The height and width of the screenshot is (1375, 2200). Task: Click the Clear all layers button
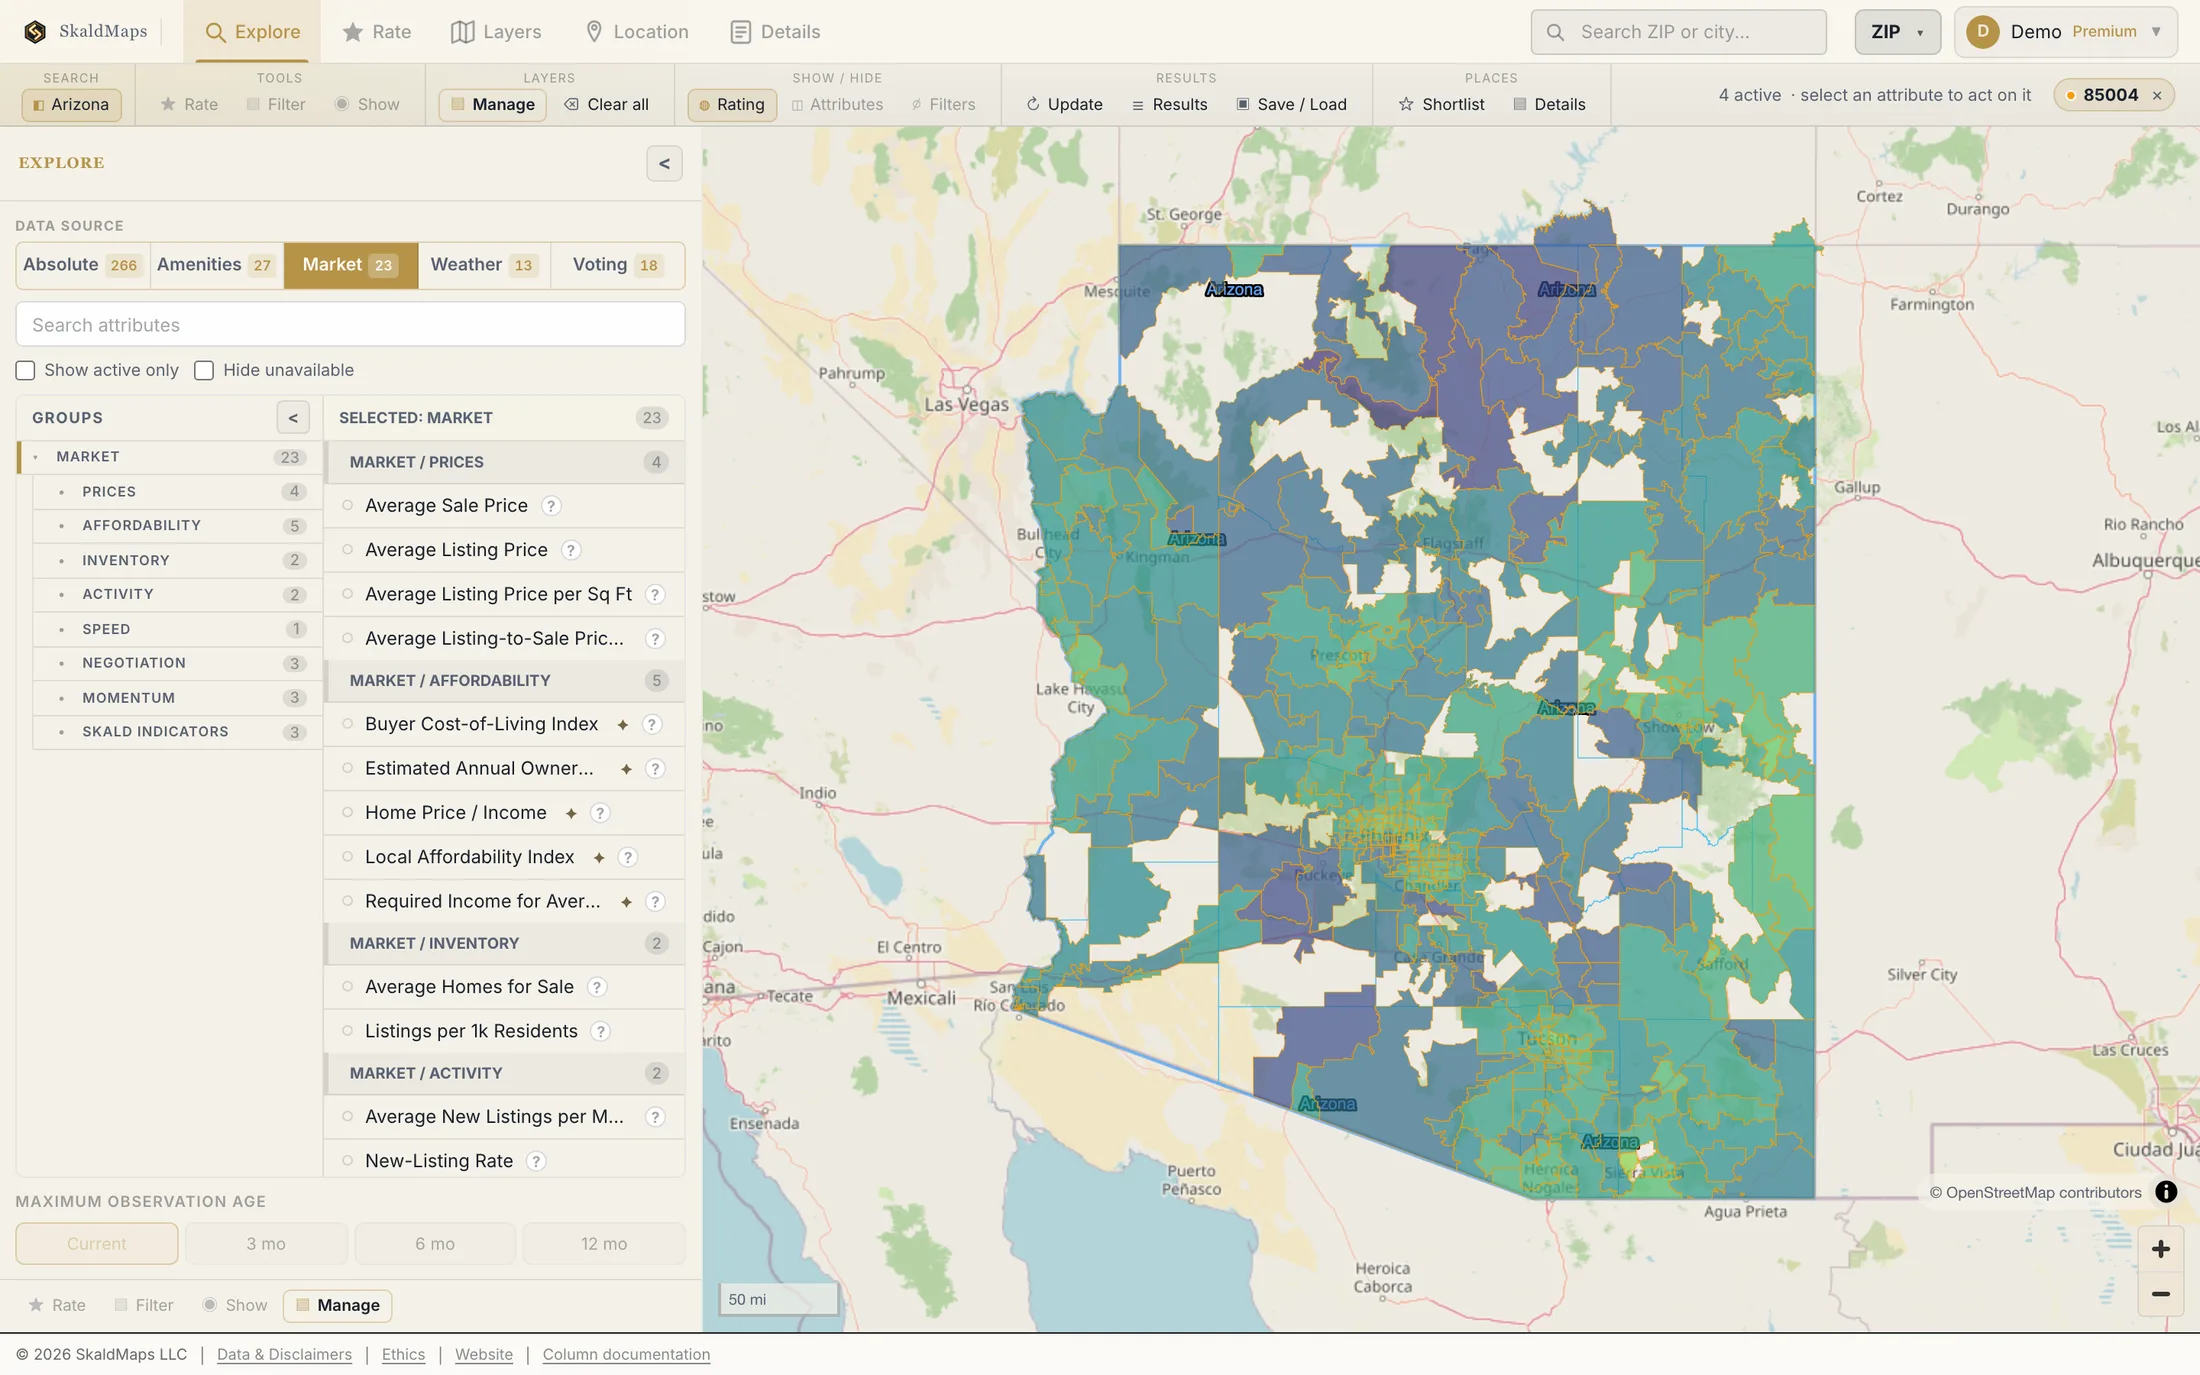pos(606,104)
